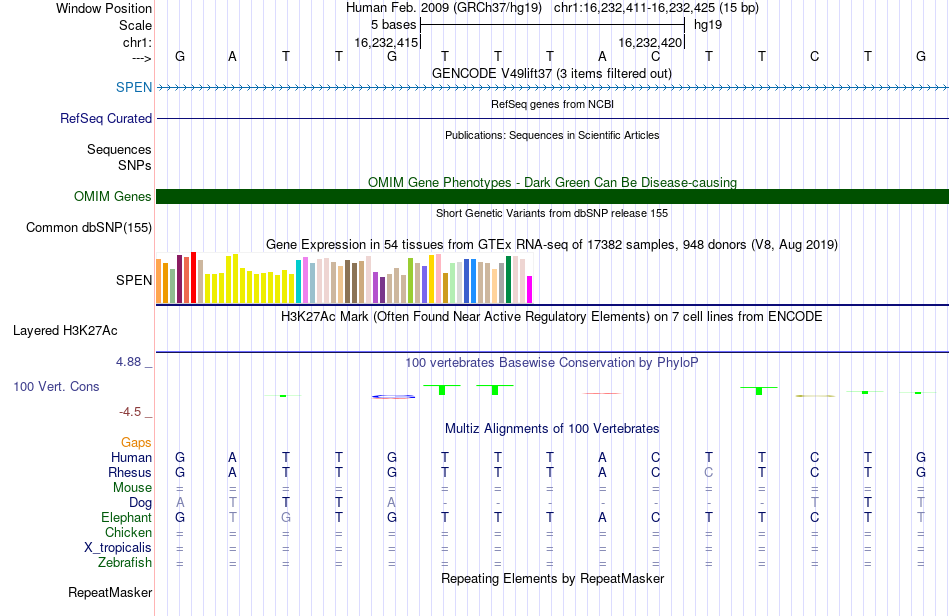This screenshot has height=616, width=950.
Task: Click the Multiz Alignments of 100 Vertebrates title
Action: tap(552, 428)
